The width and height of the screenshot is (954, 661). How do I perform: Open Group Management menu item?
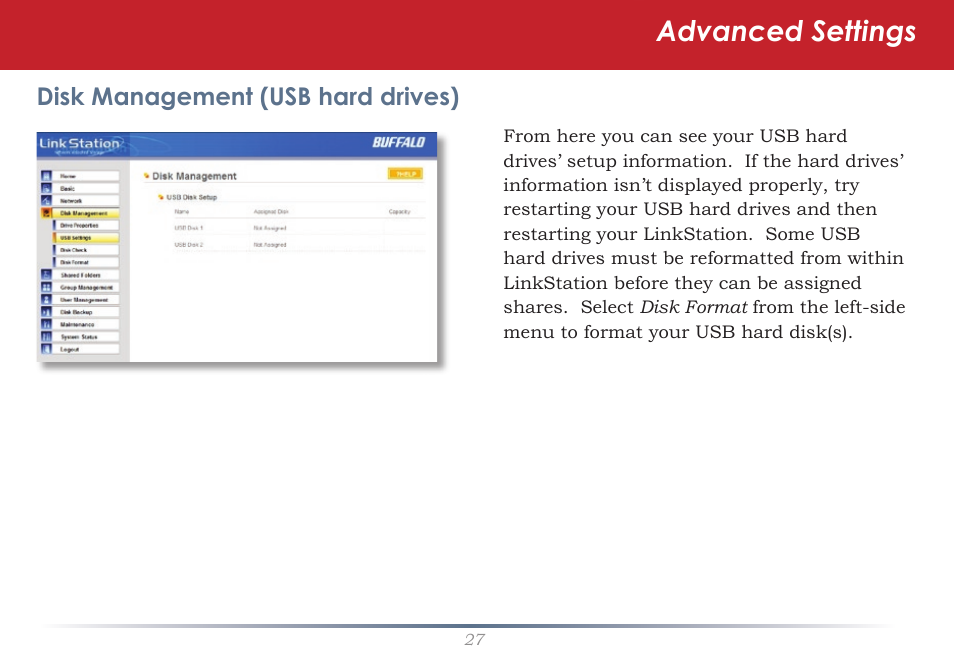pyautogui.click(x=86, y=287)
